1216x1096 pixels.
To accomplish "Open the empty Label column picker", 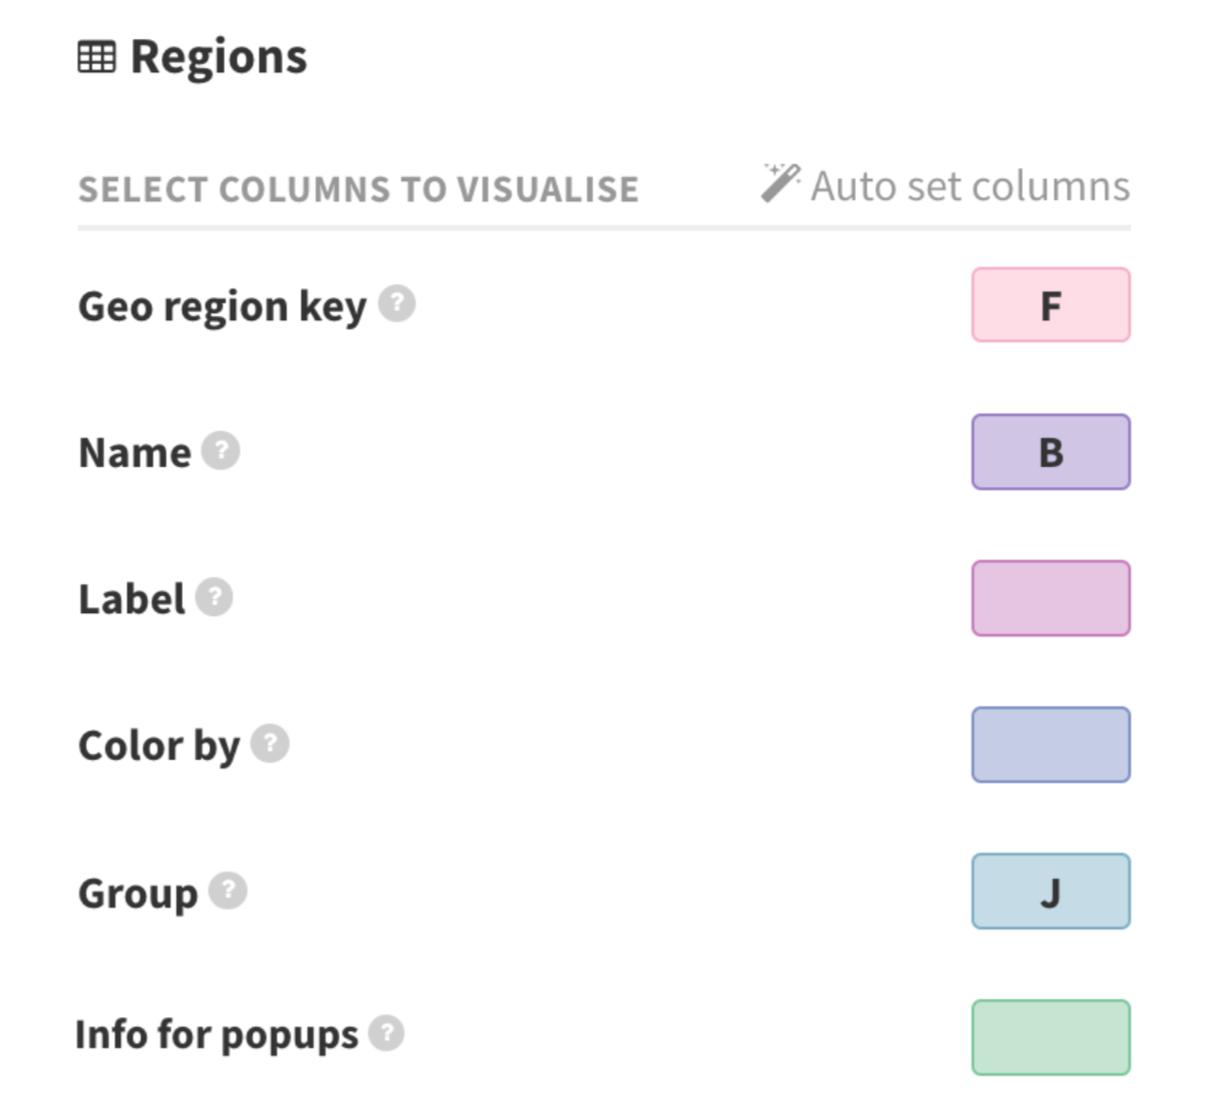I will click(x=1049, y=598).
